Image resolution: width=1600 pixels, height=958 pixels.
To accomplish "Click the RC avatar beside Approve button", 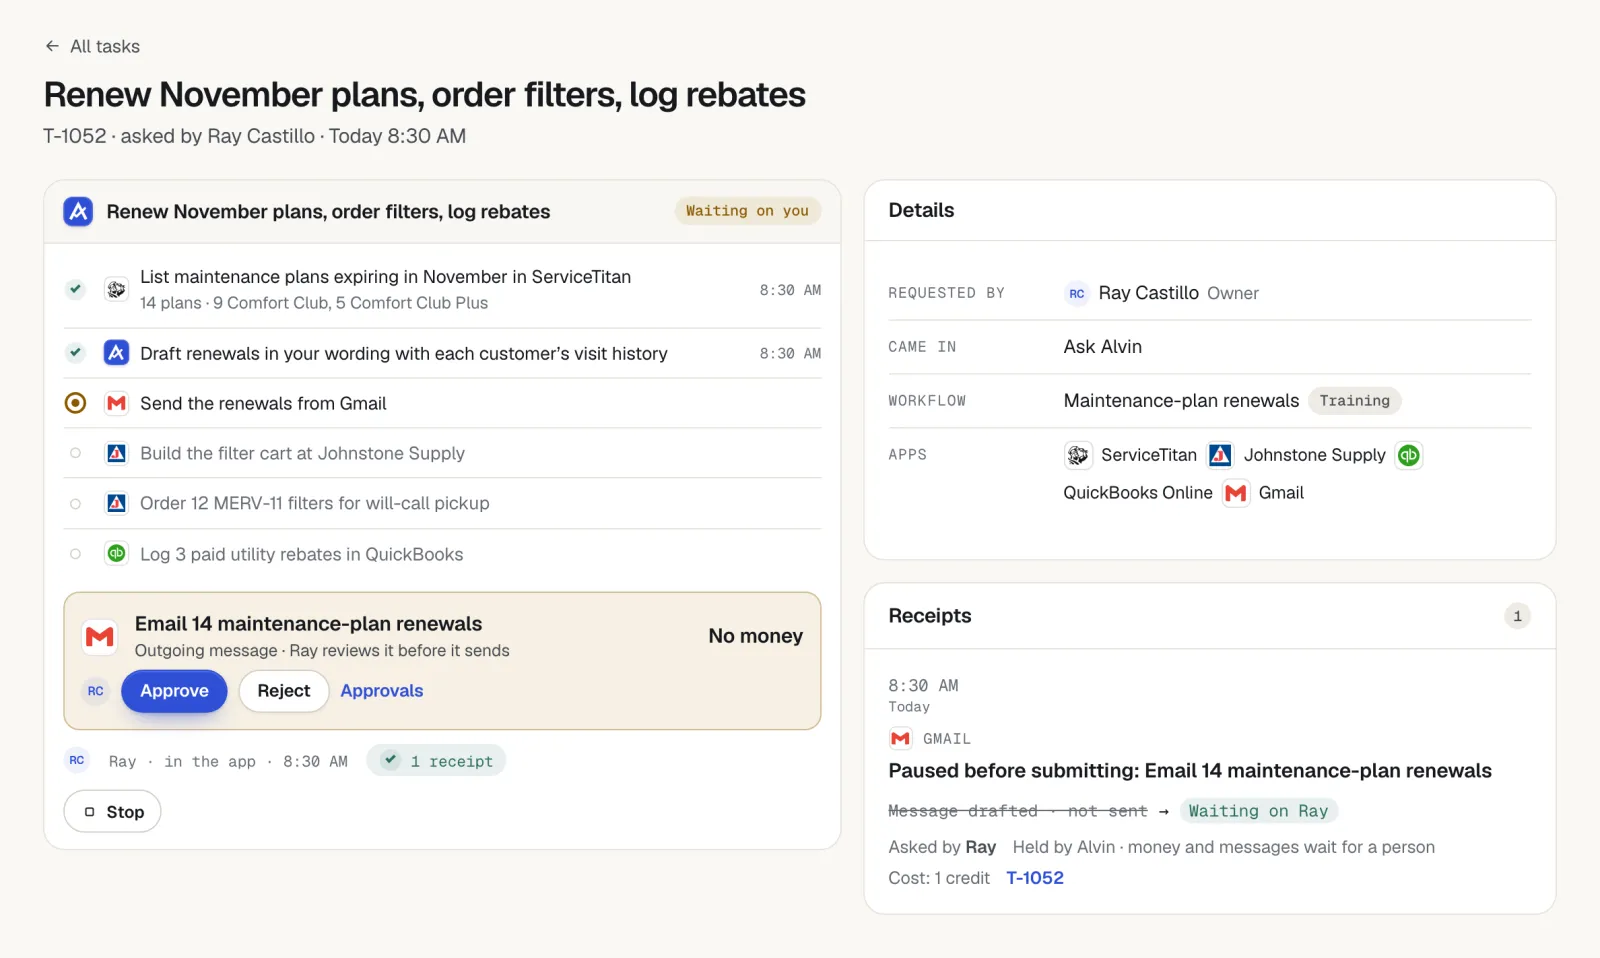I will [x=95, y=691].
